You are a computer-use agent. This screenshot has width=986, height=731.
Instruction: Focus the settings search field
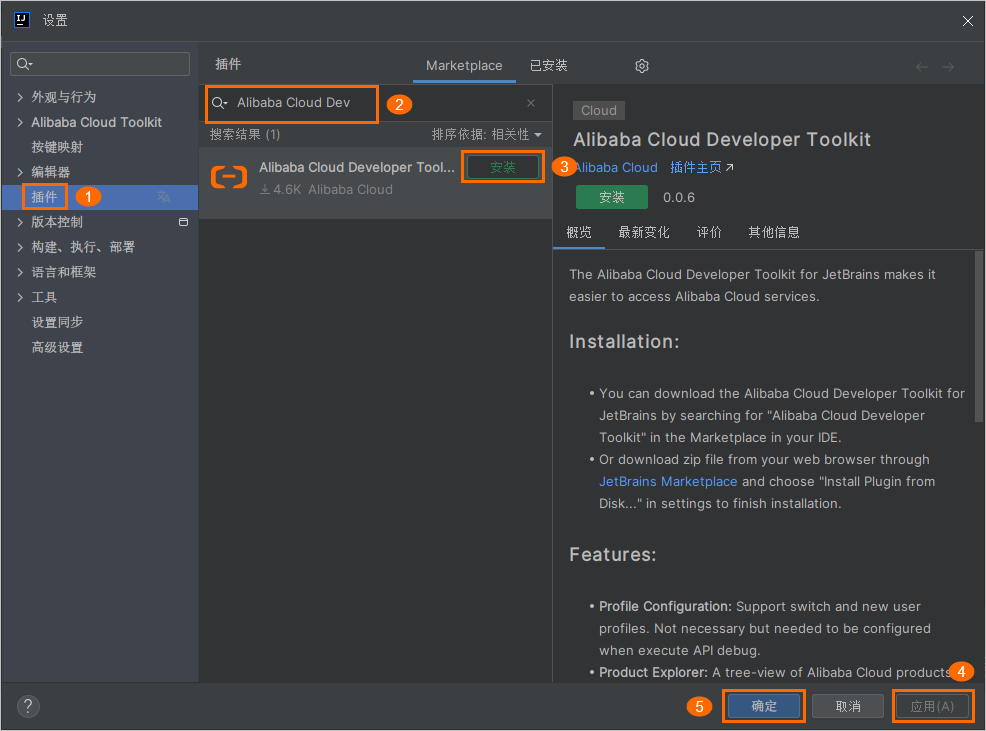coord(100,64)
